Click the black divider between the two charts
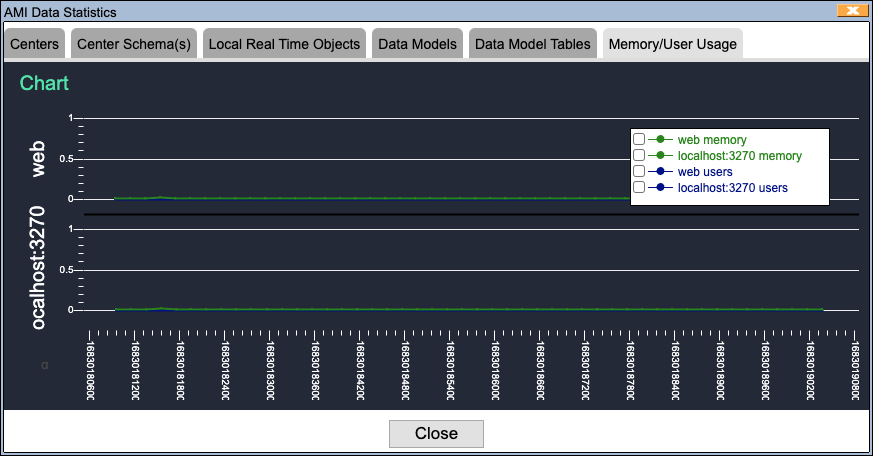Screen dimensions: 873x456 [x=470, y=214]
